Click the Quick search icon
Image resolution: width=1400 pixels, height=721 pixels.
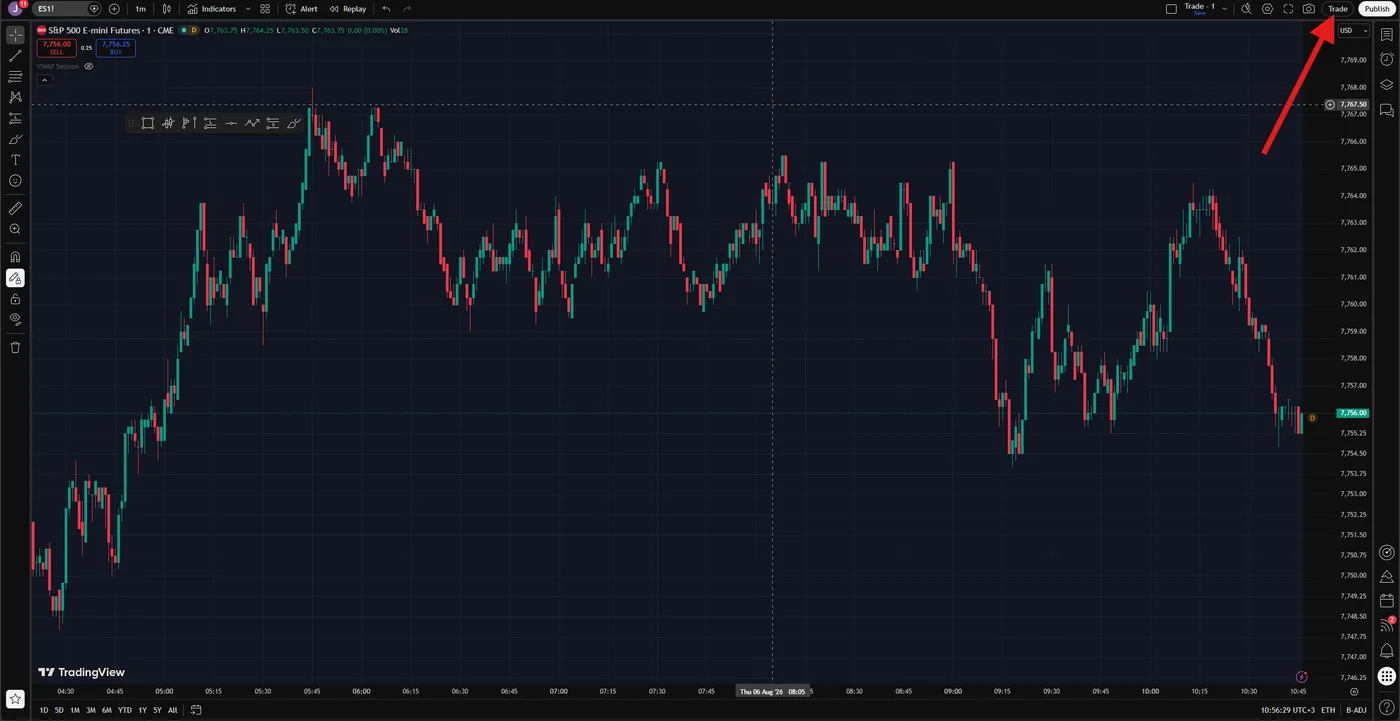(x=1246, y=8)
